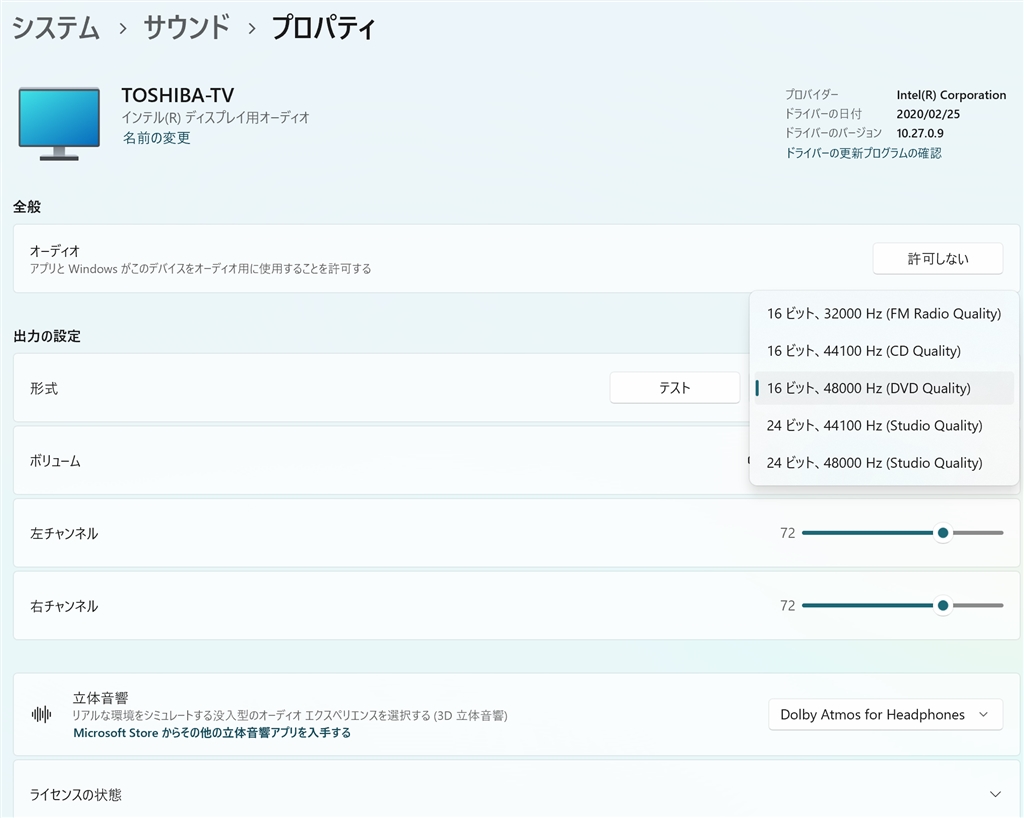The image size is (1024, 818).
Task: Go back to システム breadcrumb
Action: (56, 28)
